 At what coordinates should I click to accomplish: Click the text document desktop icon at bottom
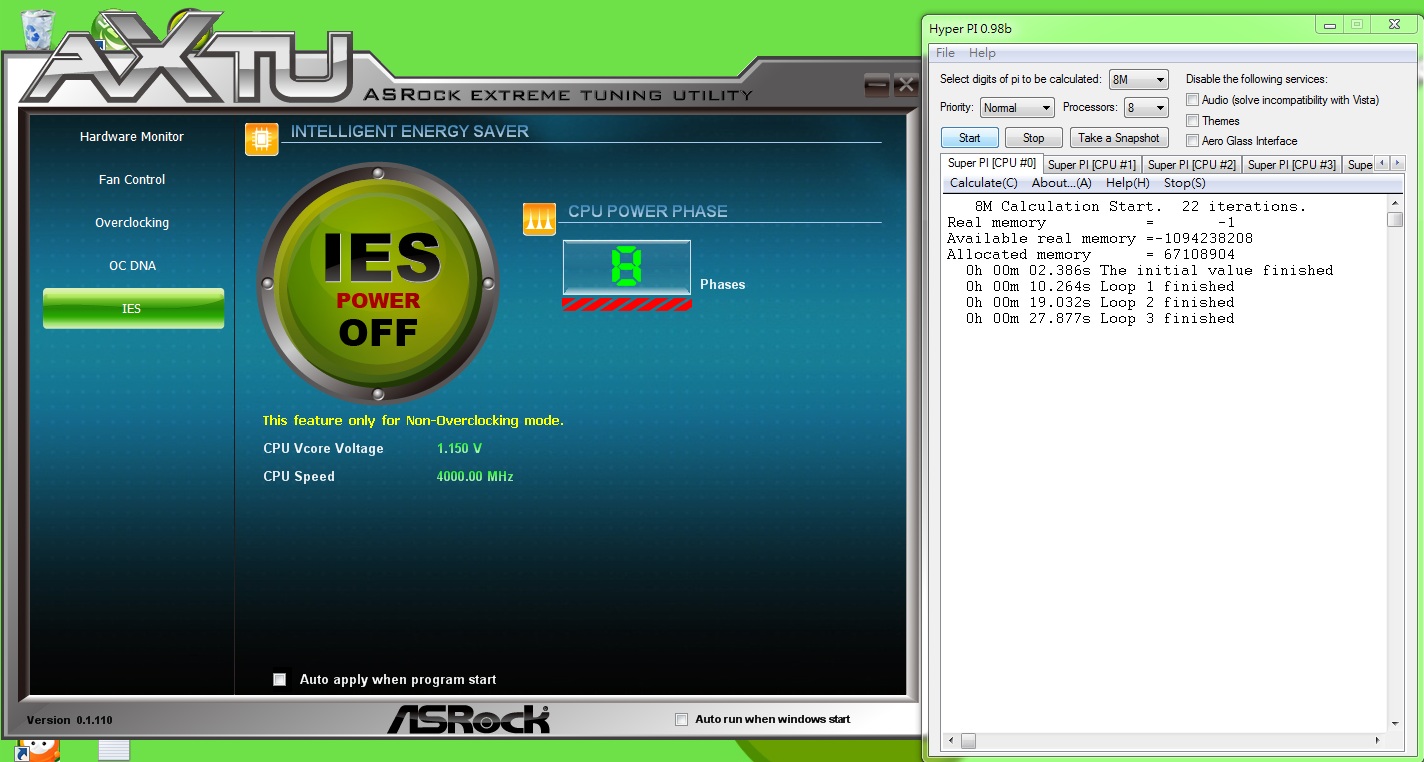point(114,750)
